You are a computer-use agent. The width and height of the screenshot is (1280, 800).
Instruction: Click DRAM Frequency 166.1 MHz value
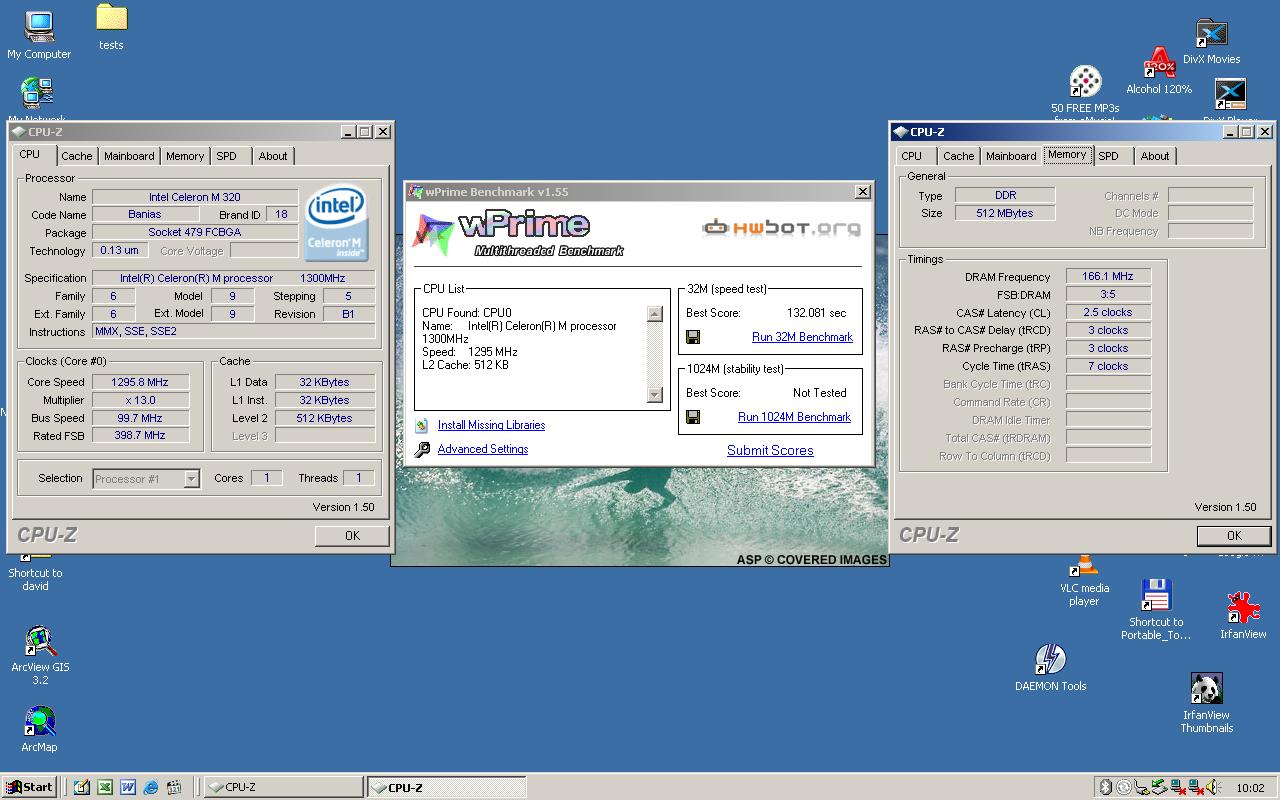point(1108,277)
